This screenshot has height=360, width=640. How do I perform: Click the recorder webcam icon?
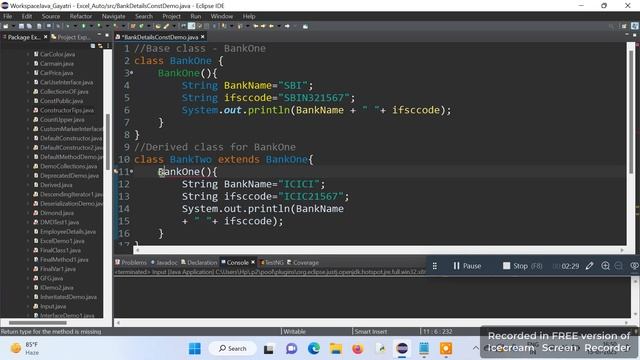click(634, 266)
